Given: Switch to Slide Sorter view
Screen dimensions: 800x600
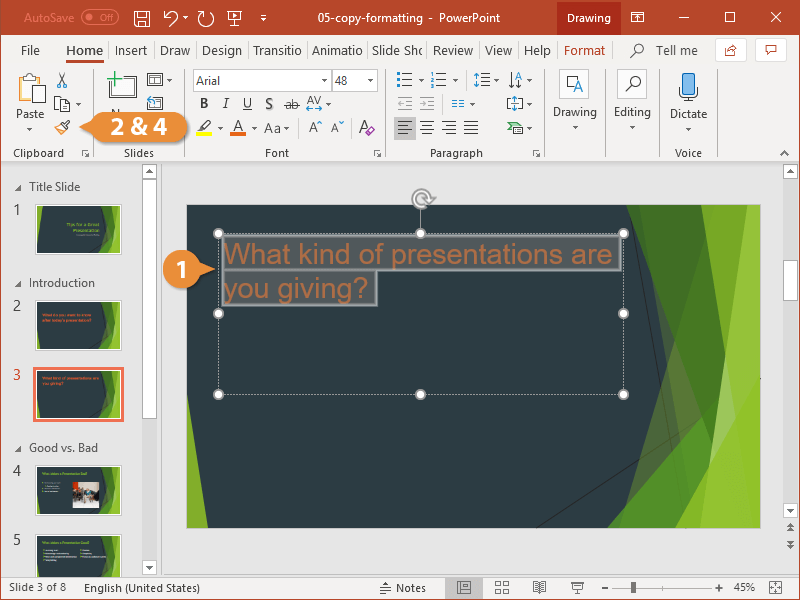Looking at the screenshot, I should point(502,588).
